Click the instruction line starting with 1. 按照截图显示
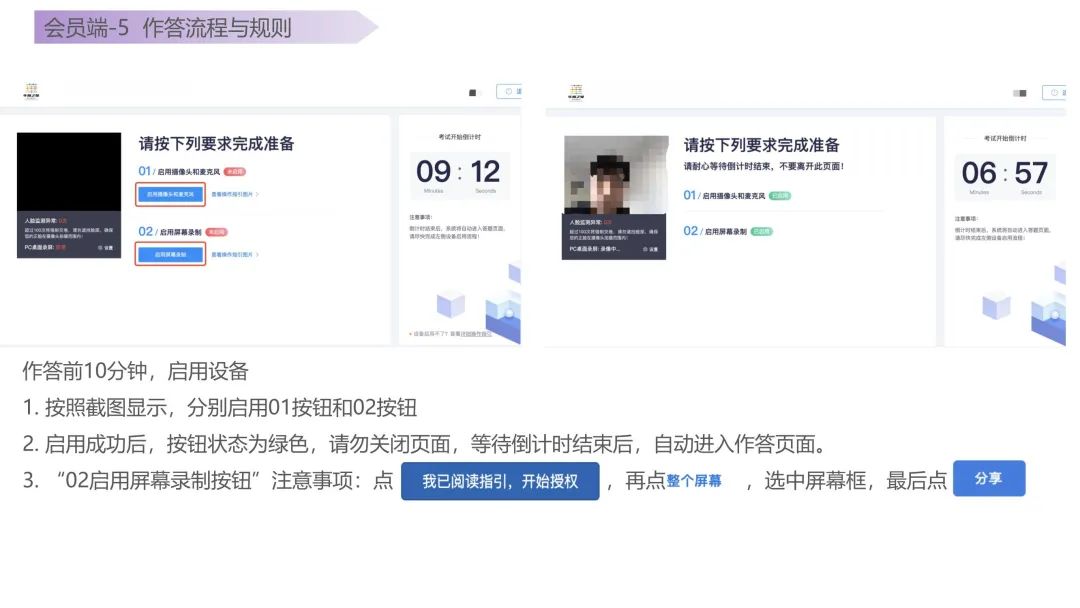This screenshot has height=608, width=1080. 220,408
